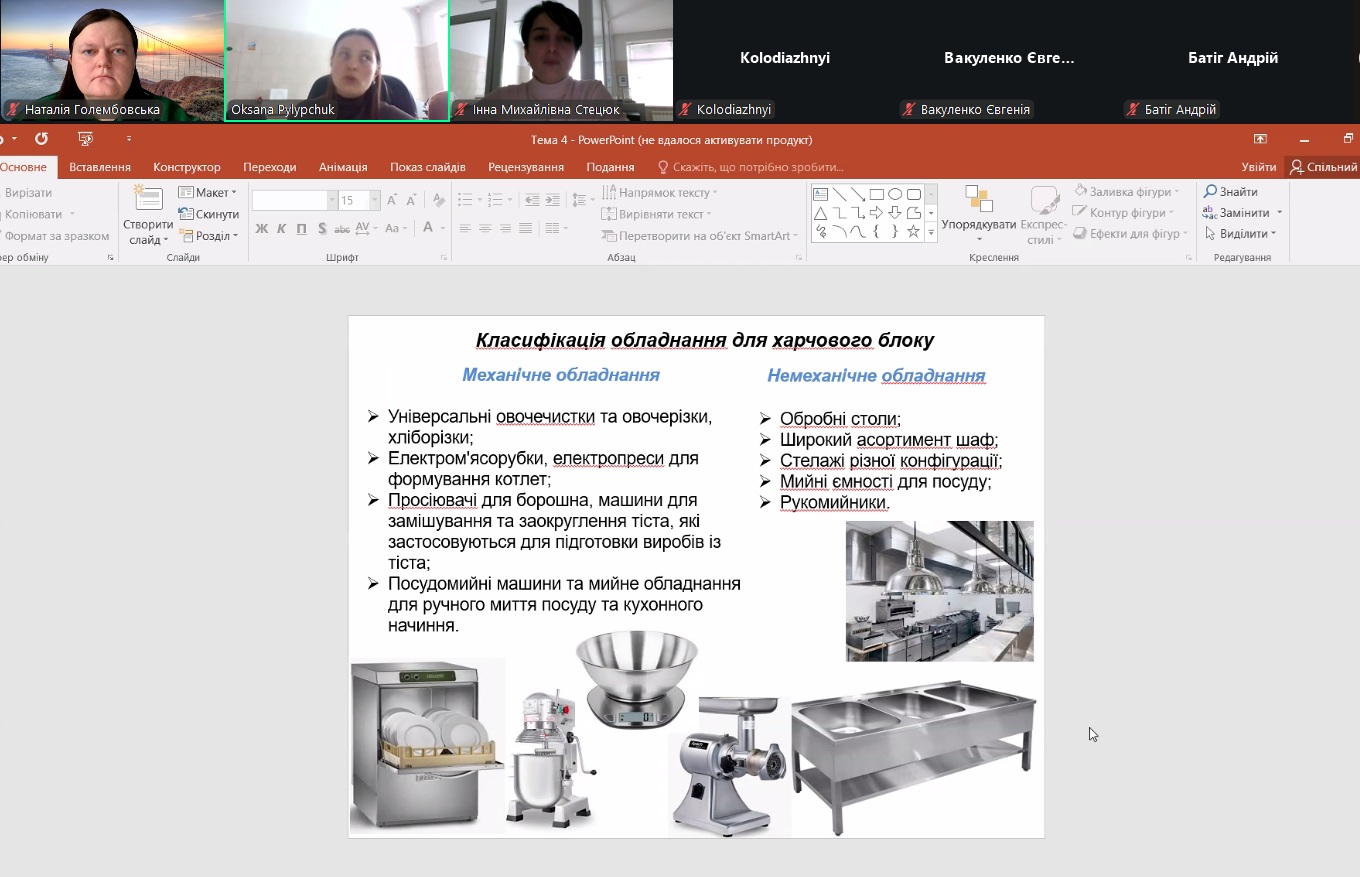Image resolution: width=1360 pixels, height=877 pixels.
Task: Click the Create Slide (Створити слайд) icon
Action: 148,200
